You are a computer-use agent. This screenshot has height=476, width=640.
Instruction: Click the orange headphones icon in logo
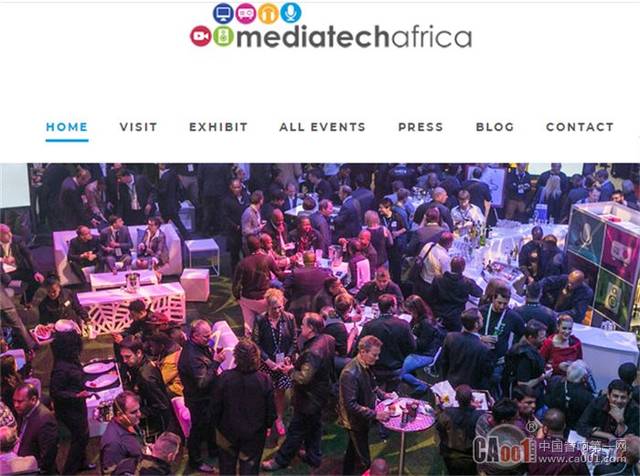(x=268, y=13)
